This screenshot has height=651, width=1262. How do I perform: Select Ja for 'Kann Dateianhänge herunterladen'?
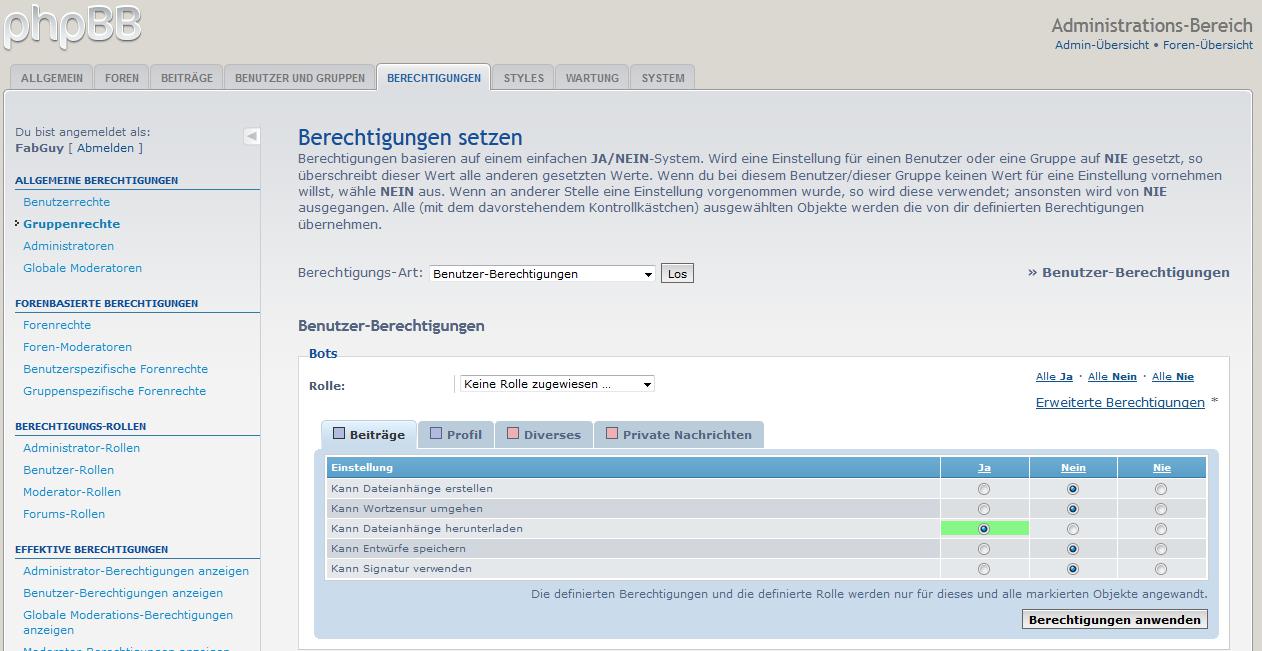click(x=984, y=529)
